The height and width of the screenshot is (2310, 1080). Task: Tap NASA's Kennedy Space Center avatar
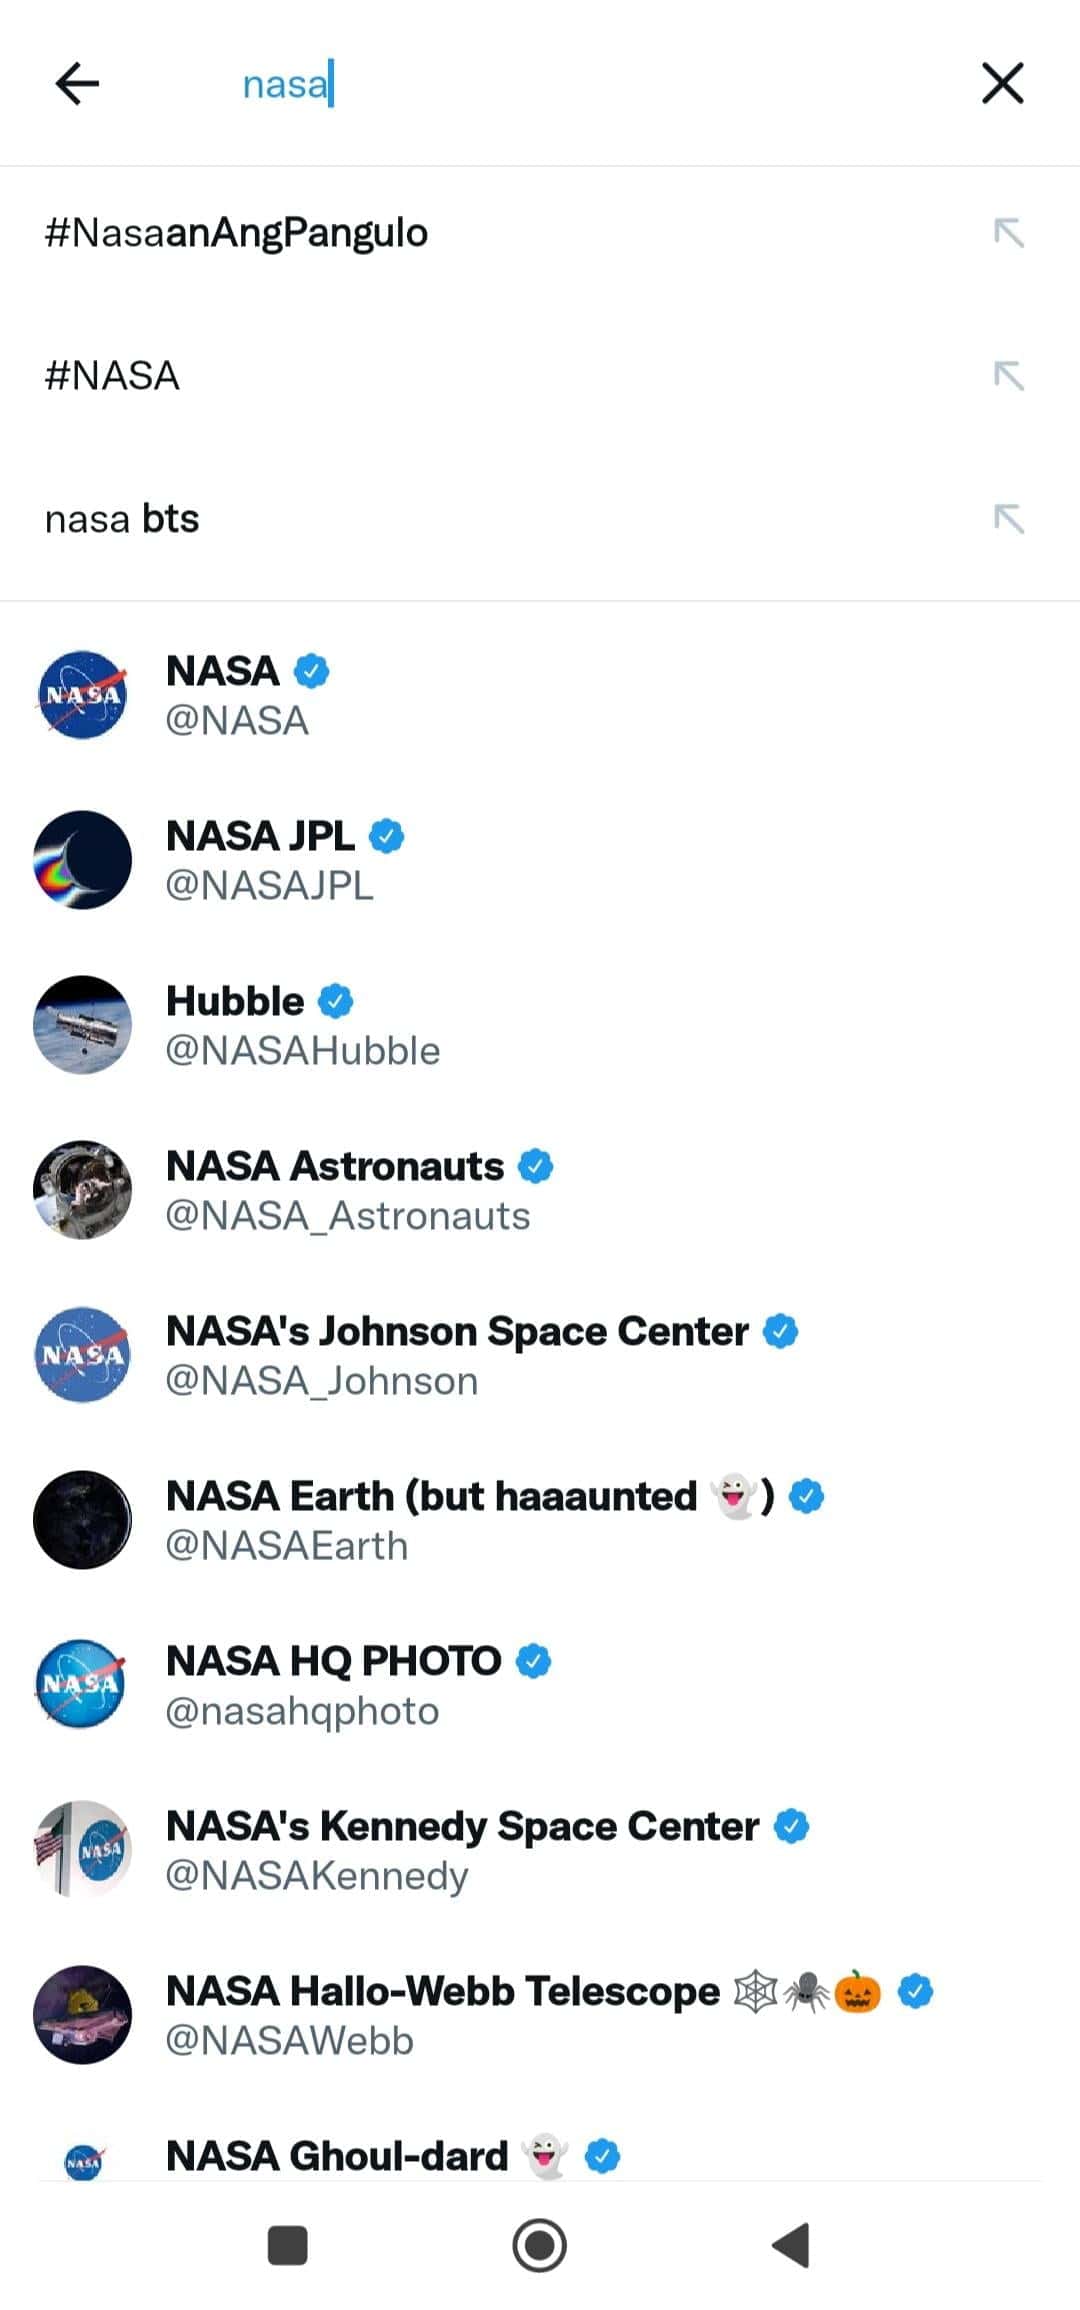[82, 1850]
